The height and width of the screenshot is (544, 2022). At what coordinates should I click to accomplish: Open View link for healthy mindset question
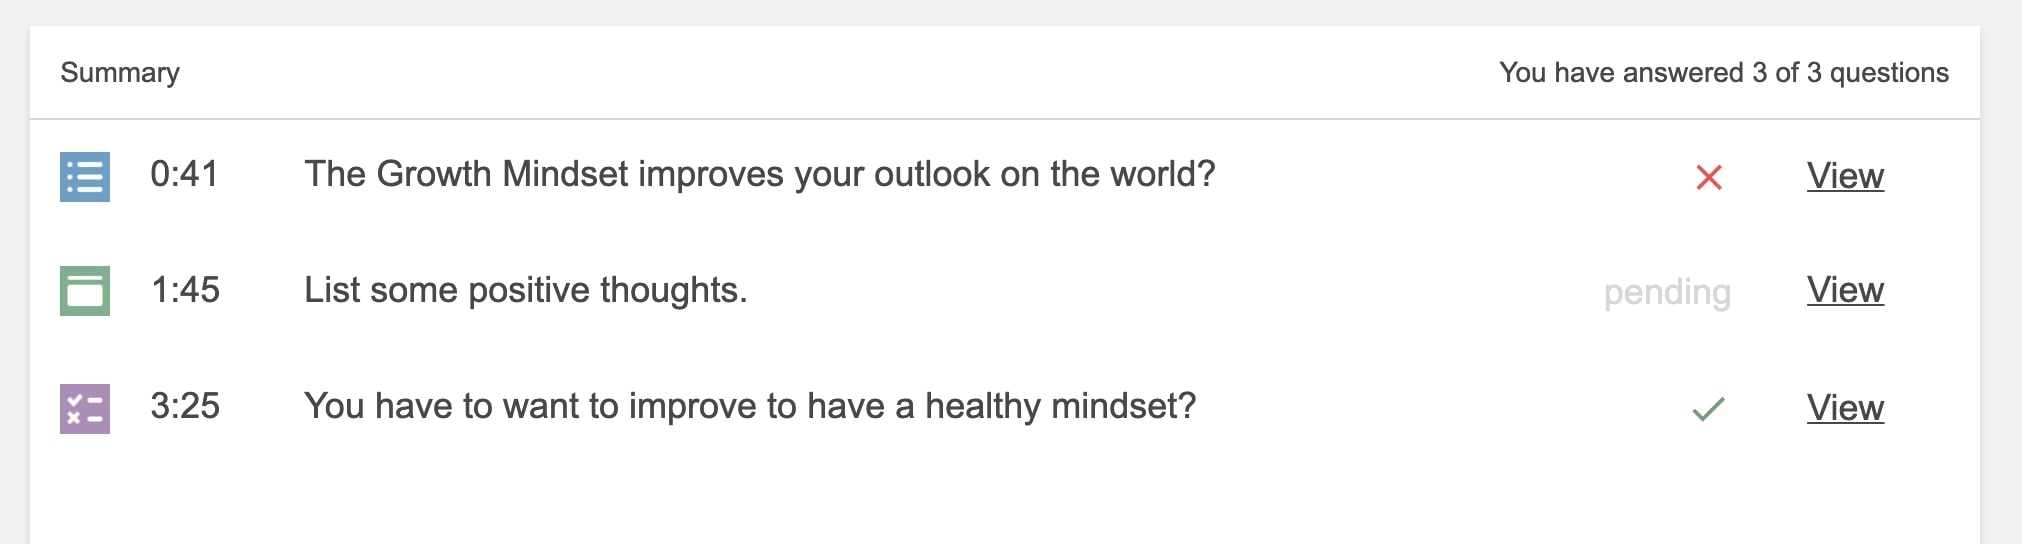coord(1845,408)
